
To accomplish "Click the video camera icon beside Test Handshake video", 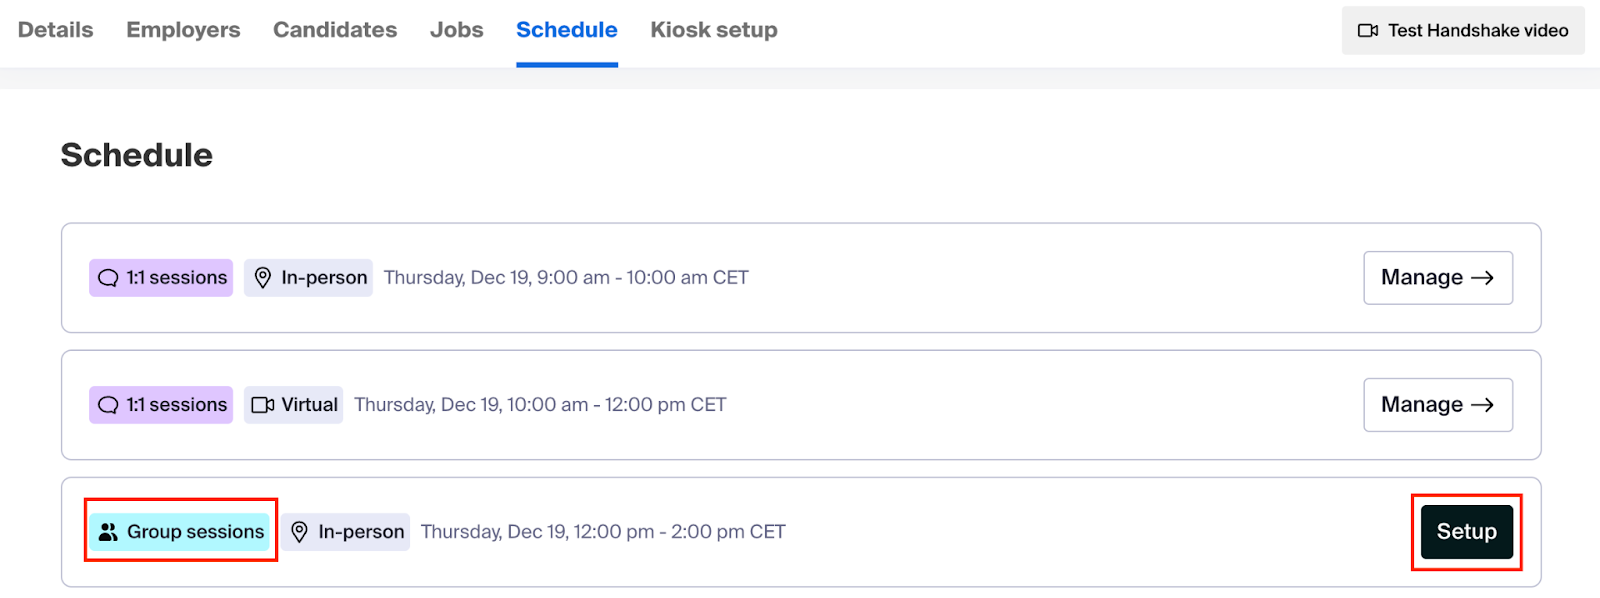I will coord(1368,31).
